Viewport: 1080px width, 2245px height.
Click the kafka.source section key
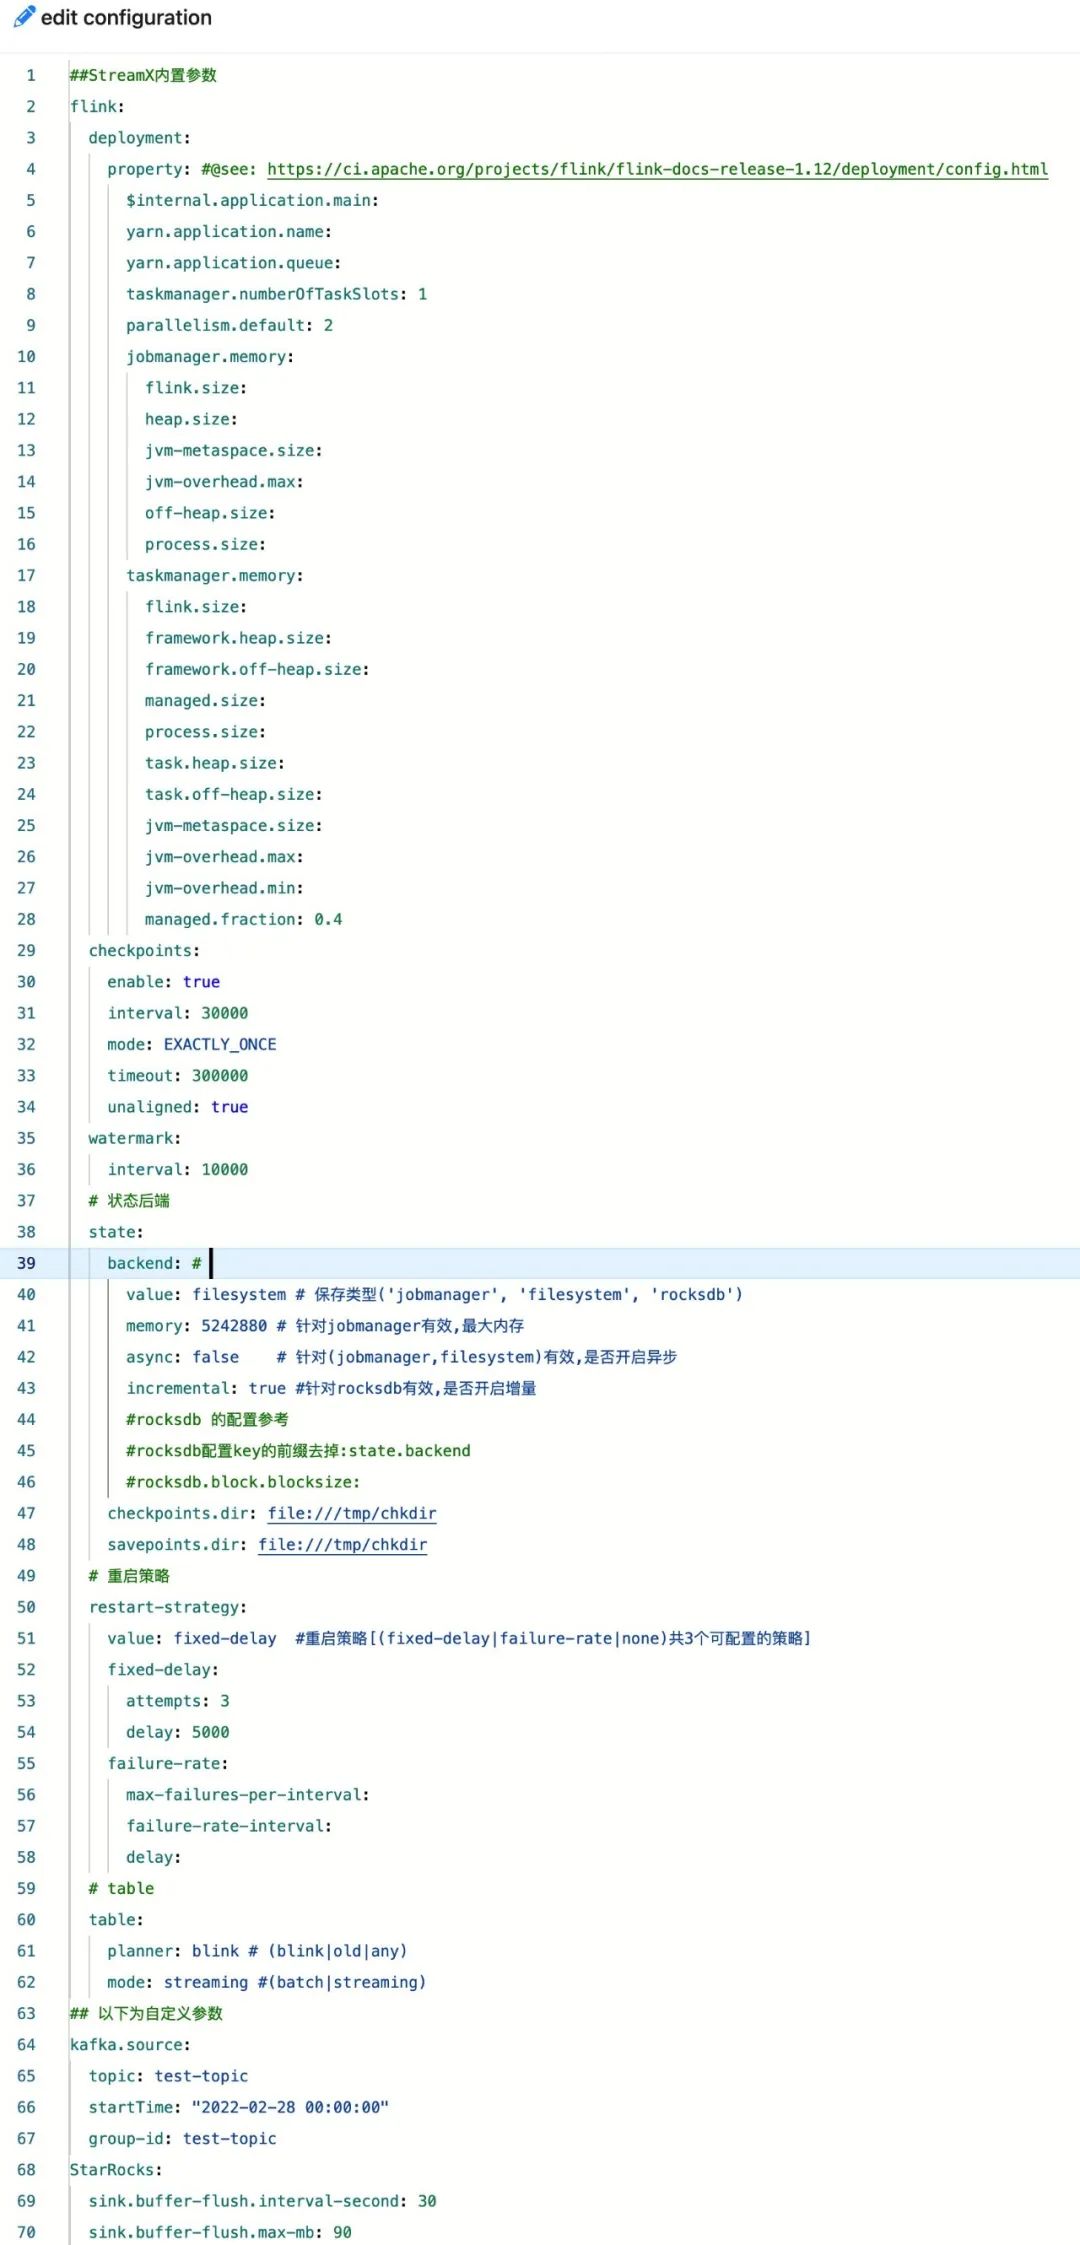pos(128,2045)
